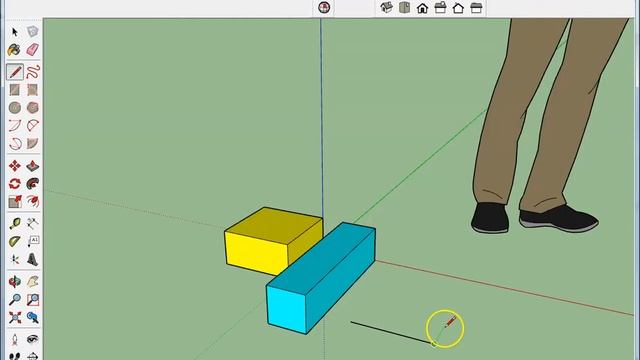Switch to Top view
Viewport: 640px width, 360px height.
404,7
